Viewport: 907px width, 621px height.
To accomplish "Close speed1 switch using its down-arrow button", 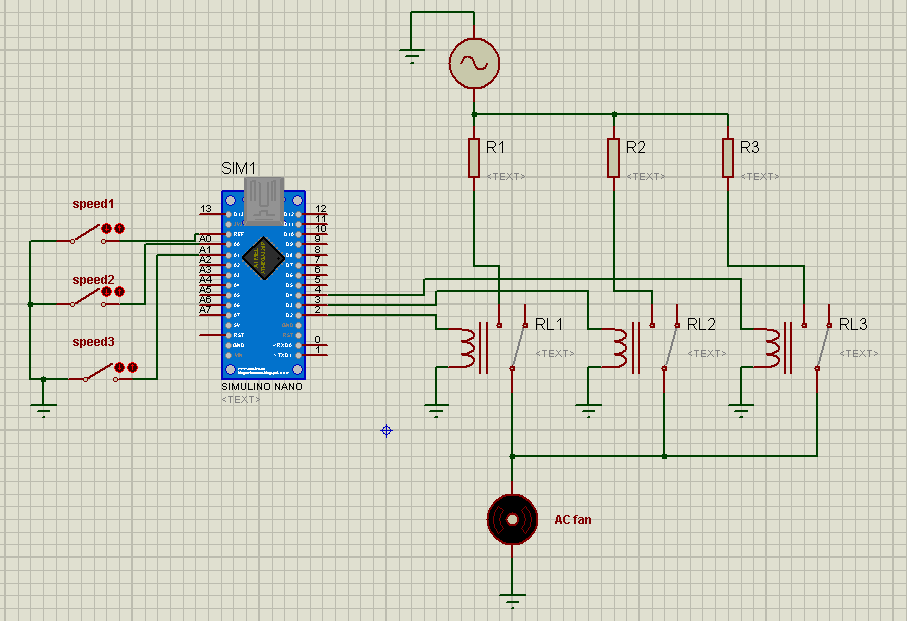I will tap(107, 229).
